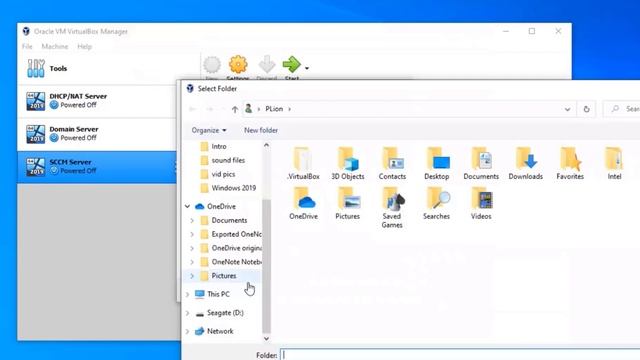Click the navigation pane scroll up arrow

tap(267, 145)
